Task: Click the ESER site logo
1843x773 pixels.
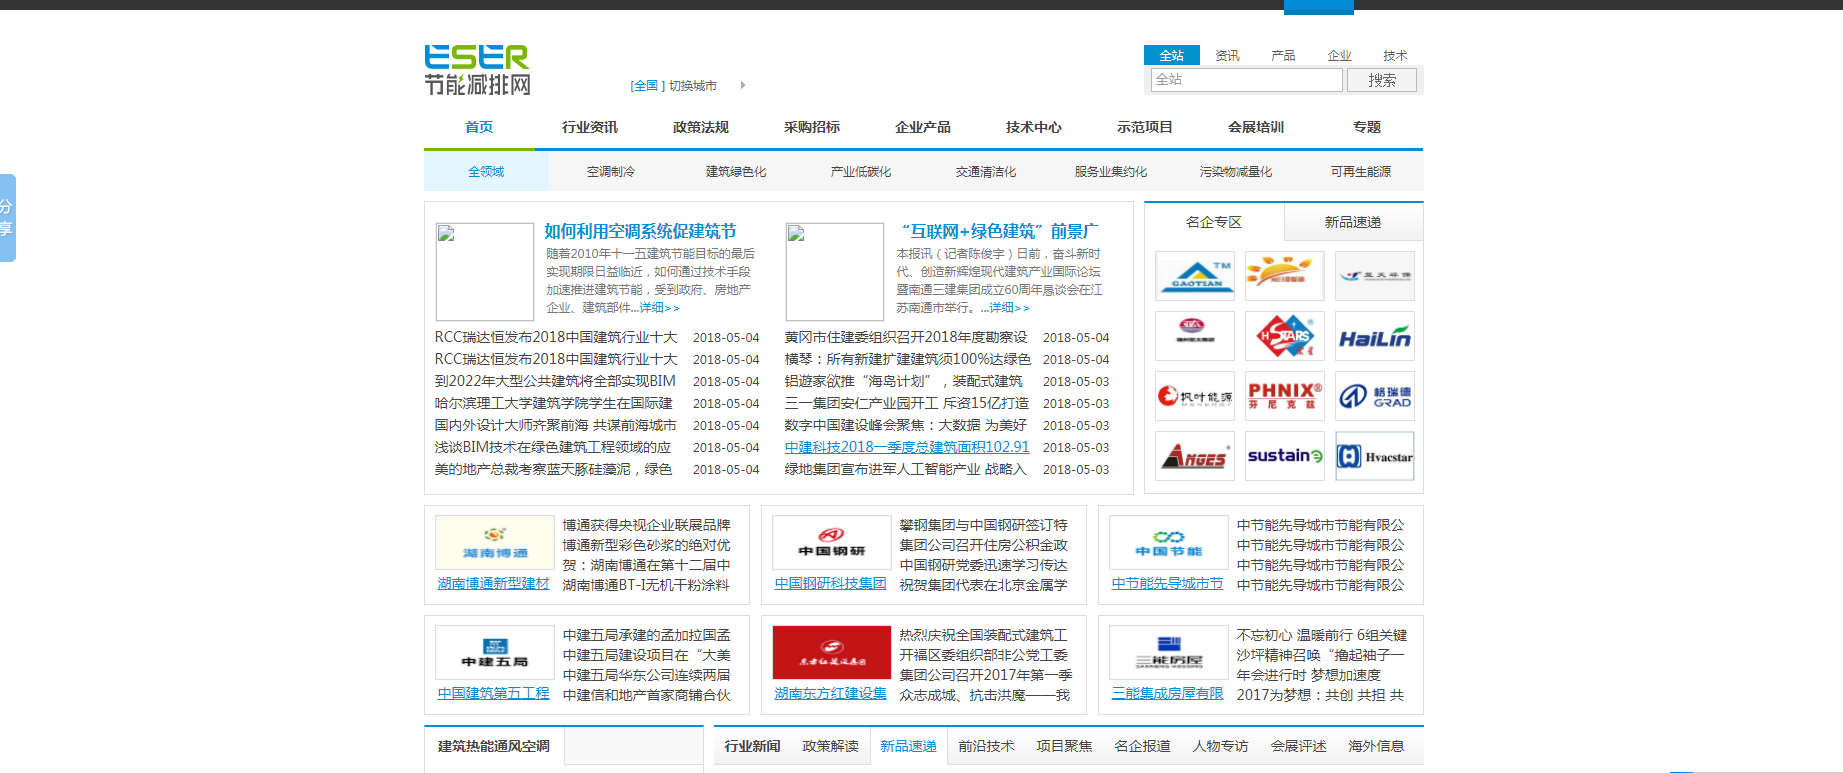Action: pos(477,70)
